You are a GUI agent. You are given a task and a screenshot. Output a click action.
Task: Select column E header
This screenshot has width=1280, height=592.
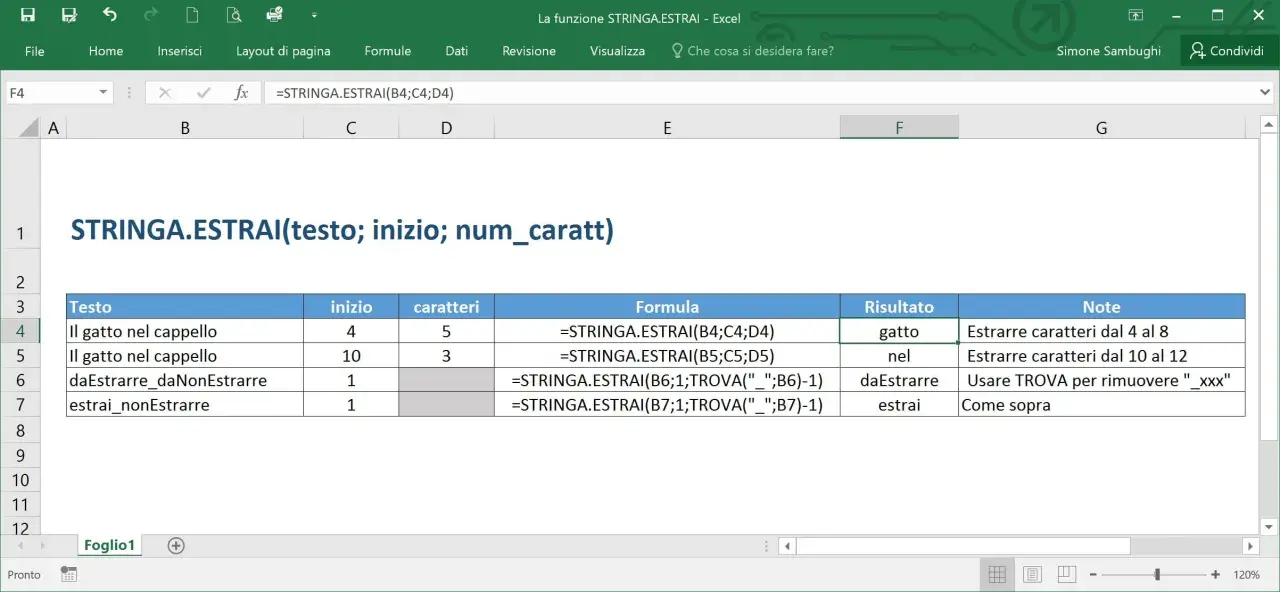point(667,127)
